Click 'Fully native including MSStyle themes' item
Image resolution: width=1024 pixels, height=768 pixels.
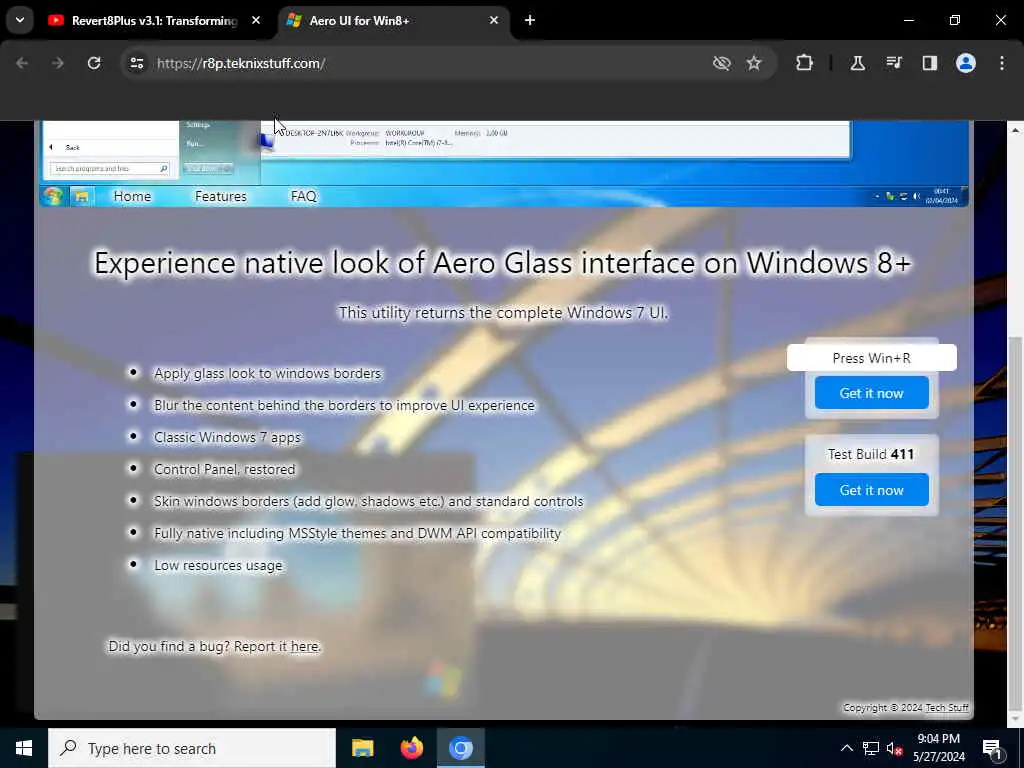click(357, 534)
